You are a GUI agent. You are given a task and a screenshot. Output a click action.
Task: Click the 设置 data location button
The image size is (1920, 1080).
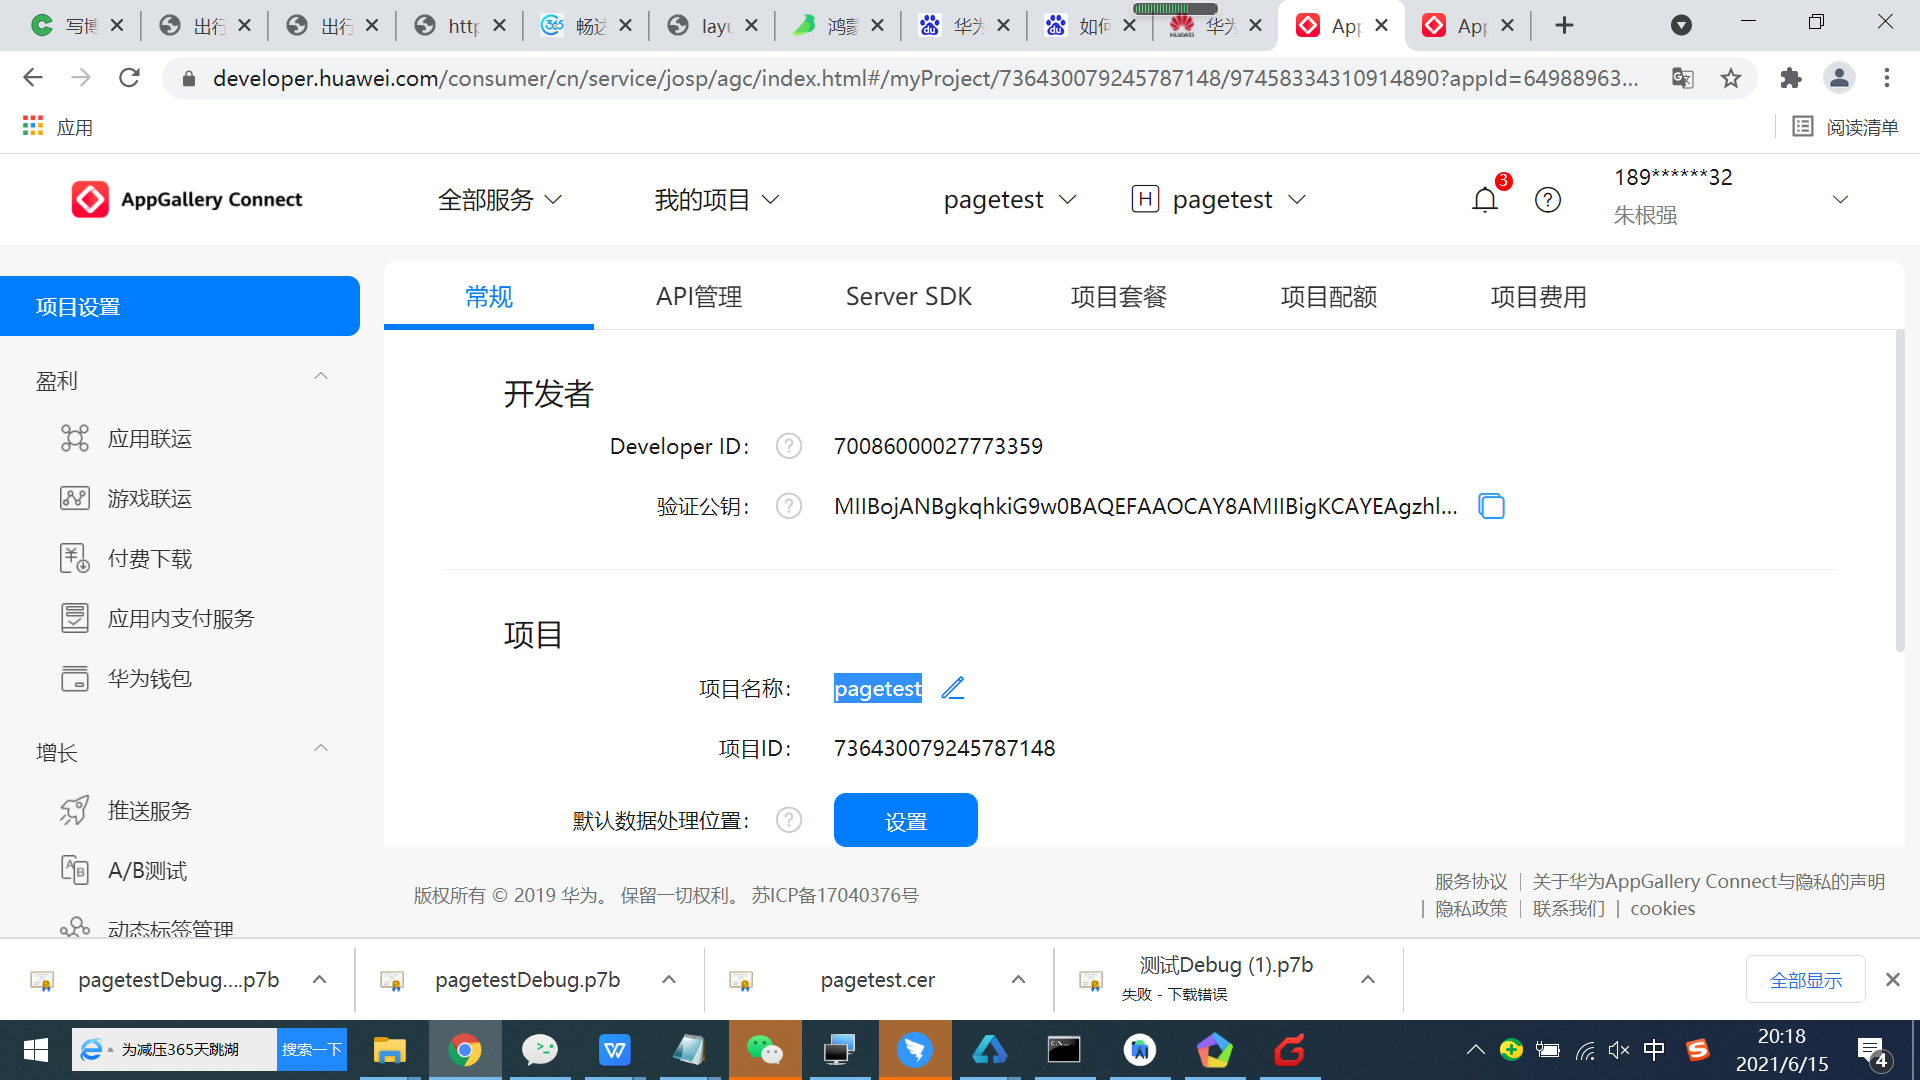point(905,821)
